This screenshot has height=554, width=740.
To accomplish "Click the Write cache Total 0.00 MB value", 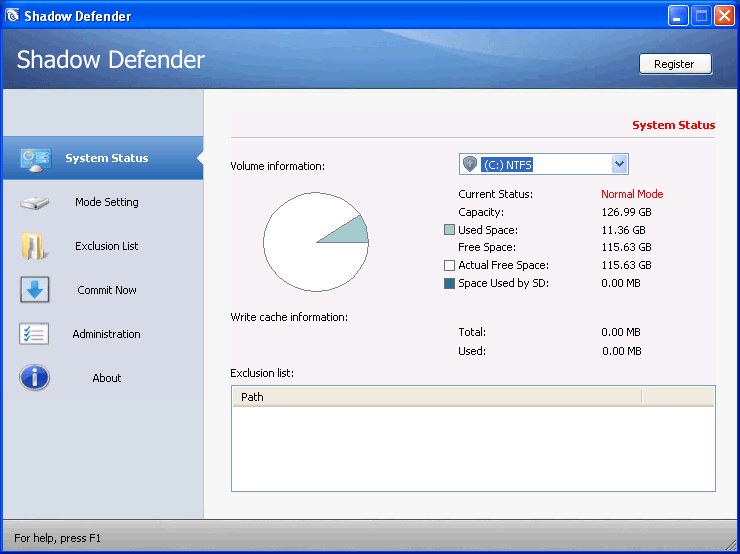I will 621,332.
